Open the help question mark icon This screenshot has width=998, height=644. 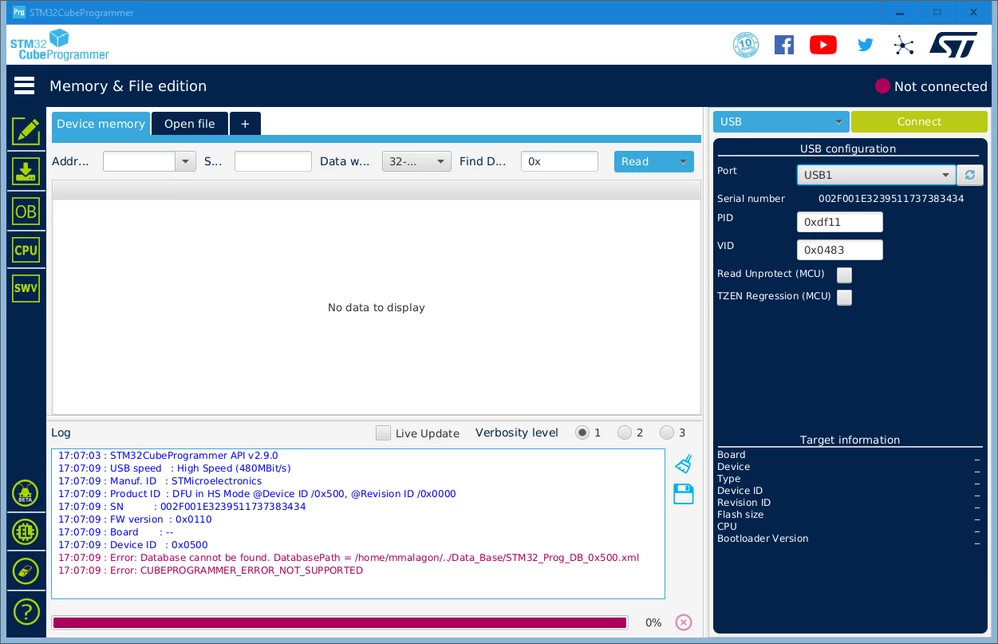click(x=25, y=612)
